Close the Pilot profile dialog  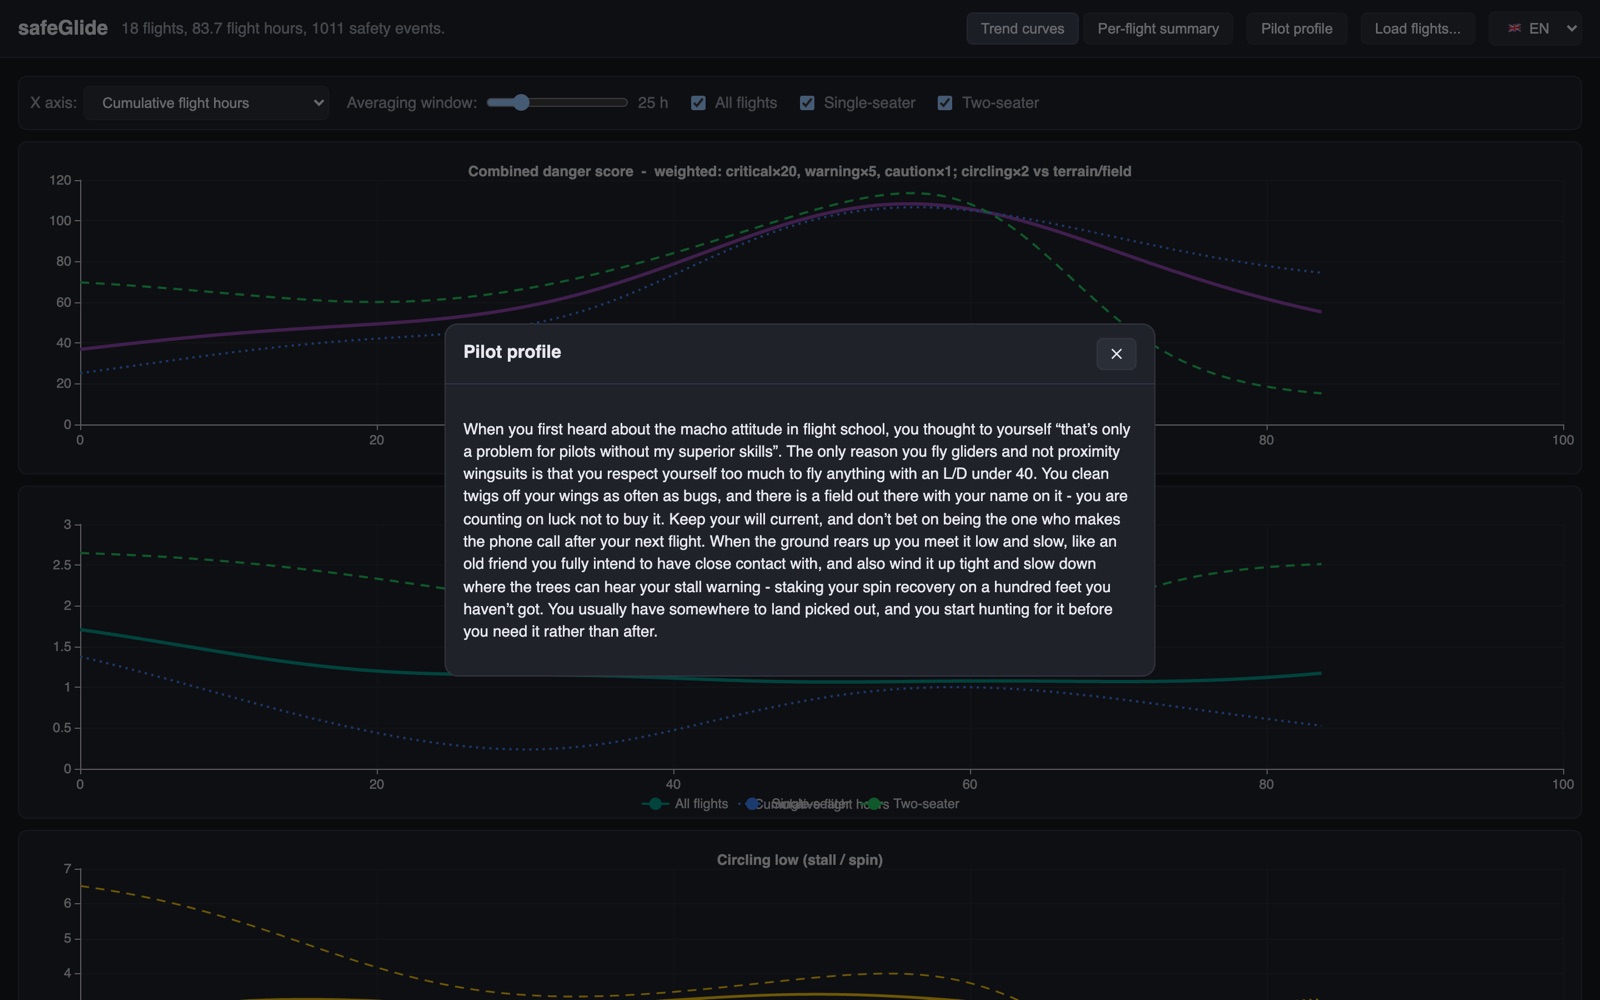pos(1116,354)
